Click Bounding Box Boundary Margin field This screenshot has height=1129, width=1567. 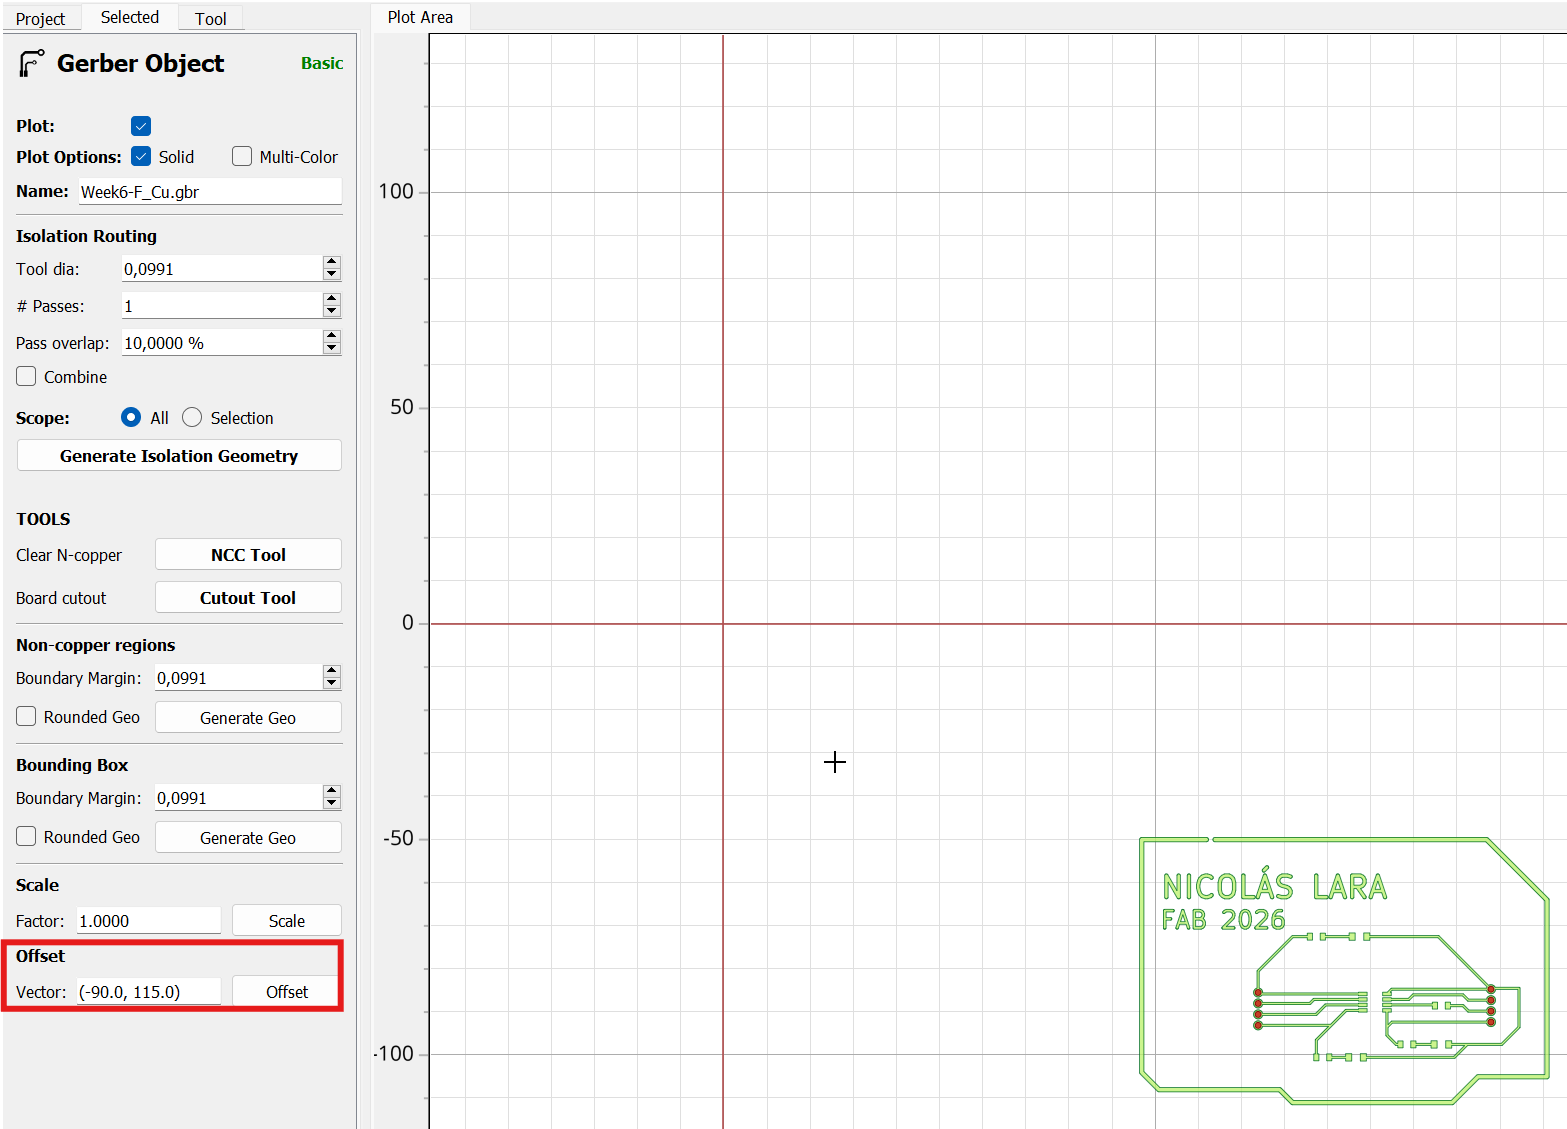(x=238, y=798)
